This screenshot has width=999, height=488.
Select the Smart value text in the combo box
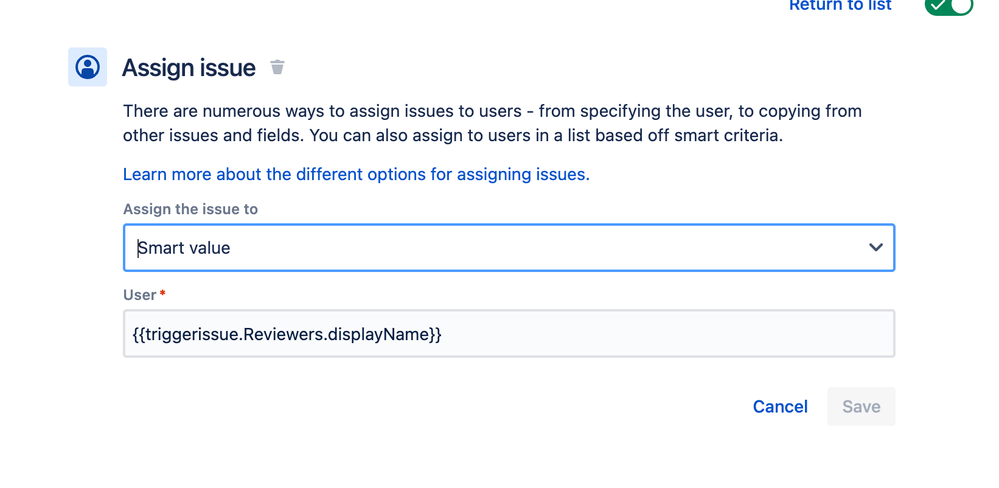pyautogui.click(x=184, y=248)
